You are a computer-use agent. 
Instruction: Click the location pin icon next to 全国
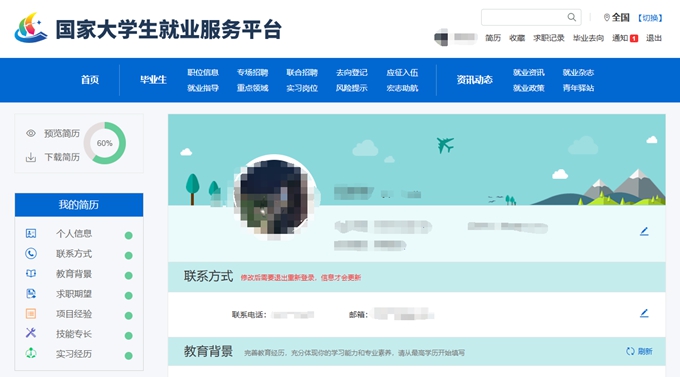click(607, 17)
